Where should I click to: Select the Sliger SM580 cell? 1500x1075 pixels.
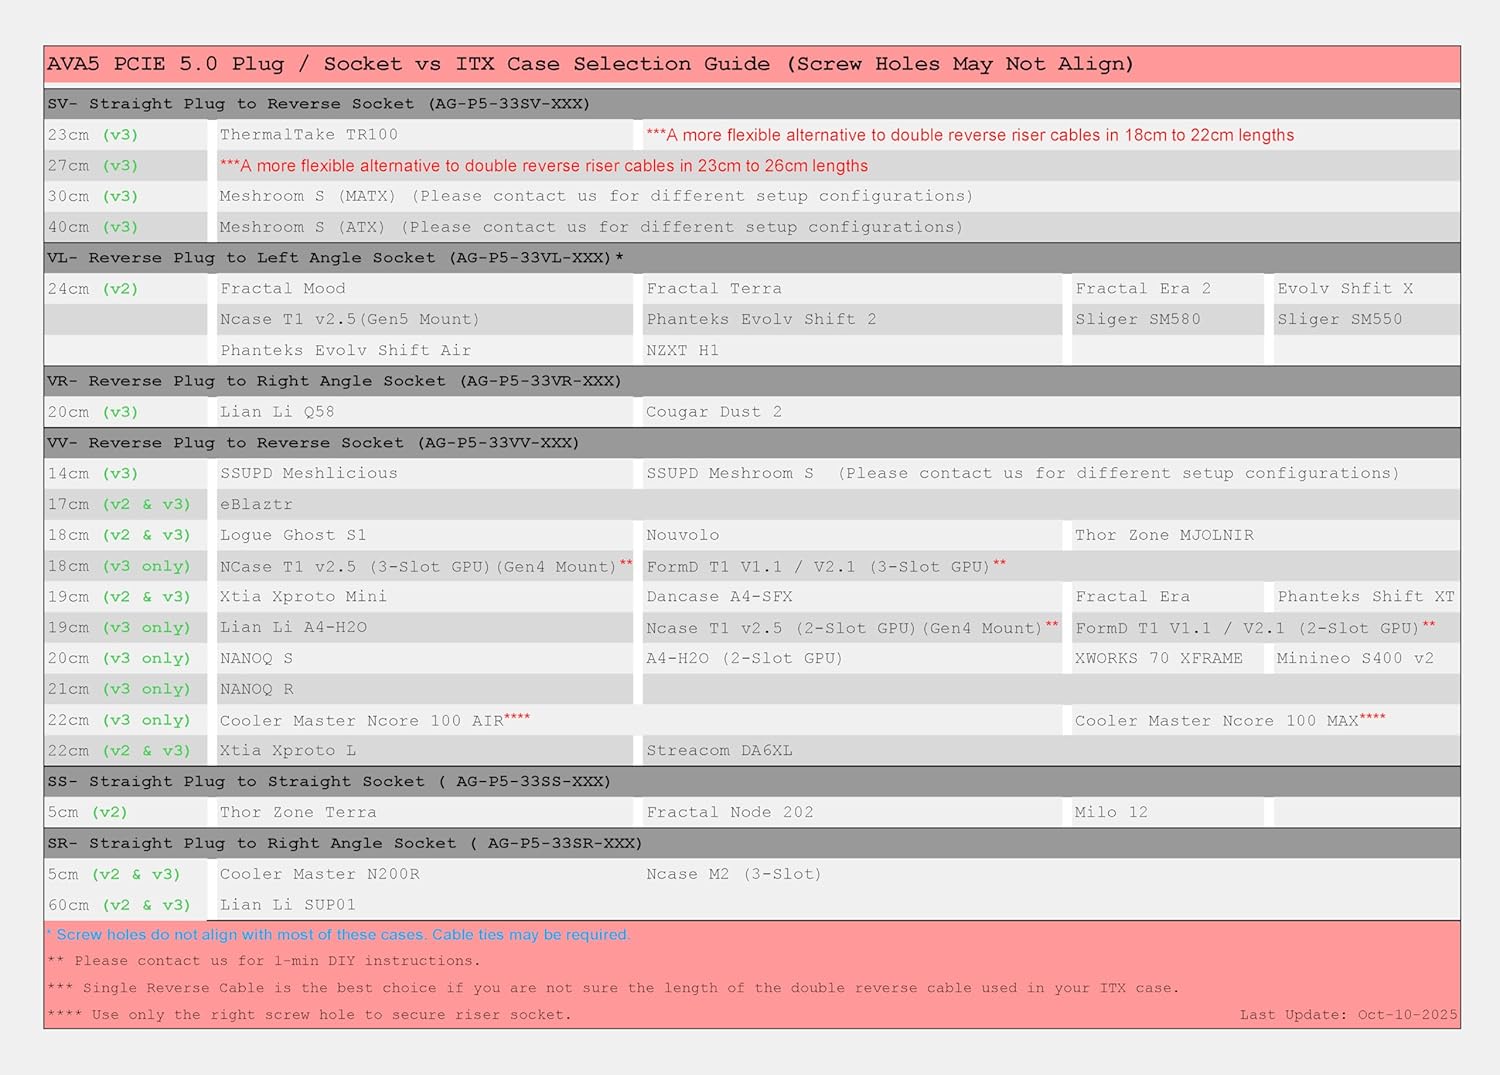[x=1138, y=320]
